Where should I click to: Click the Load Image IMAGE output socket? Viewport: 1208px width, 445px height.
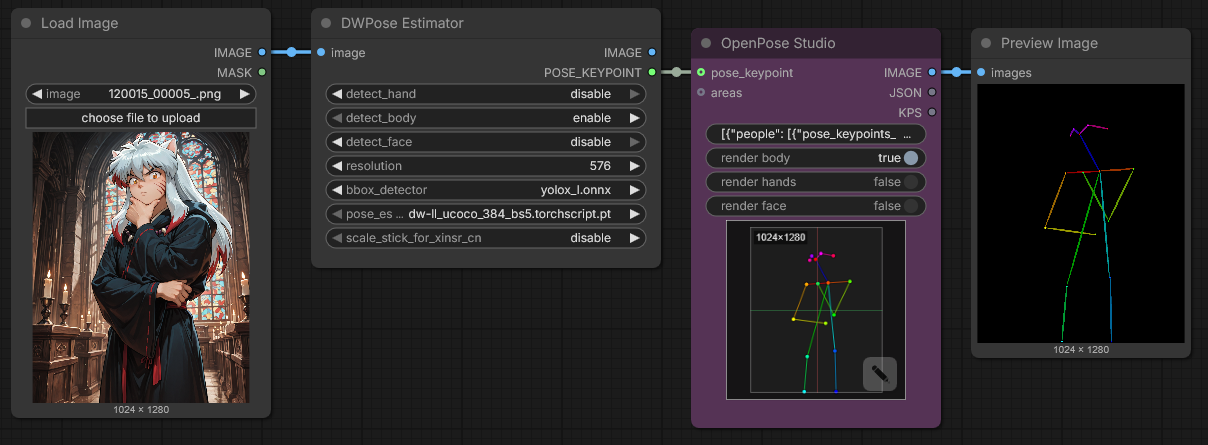[x=262, y=52]
